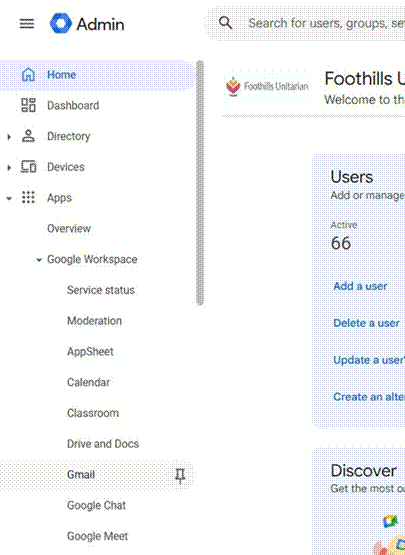This screenshot has width=405, height=555.
Task: Click the Apps grid icon
Action: (28, 198)
